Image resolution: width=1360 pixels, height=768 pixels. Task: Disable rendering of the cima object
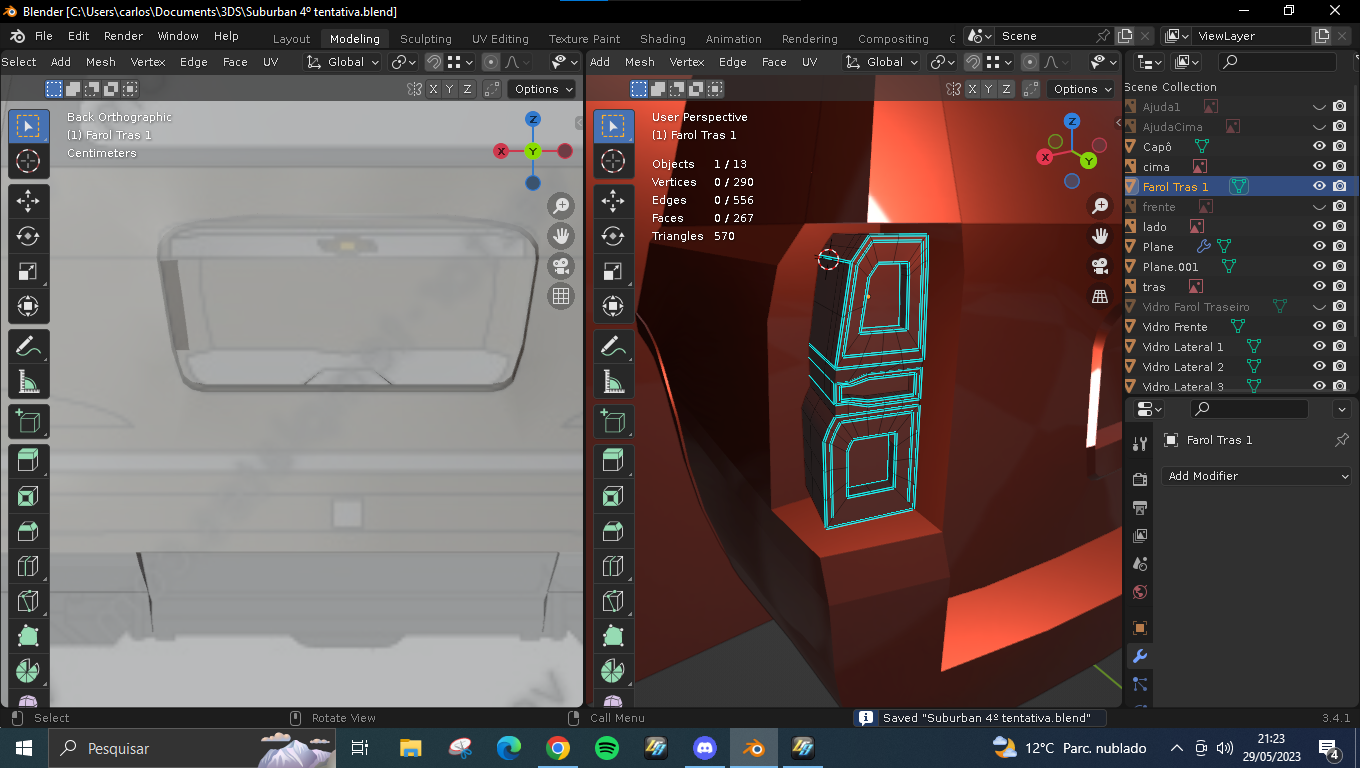[x=1340, y=167]
